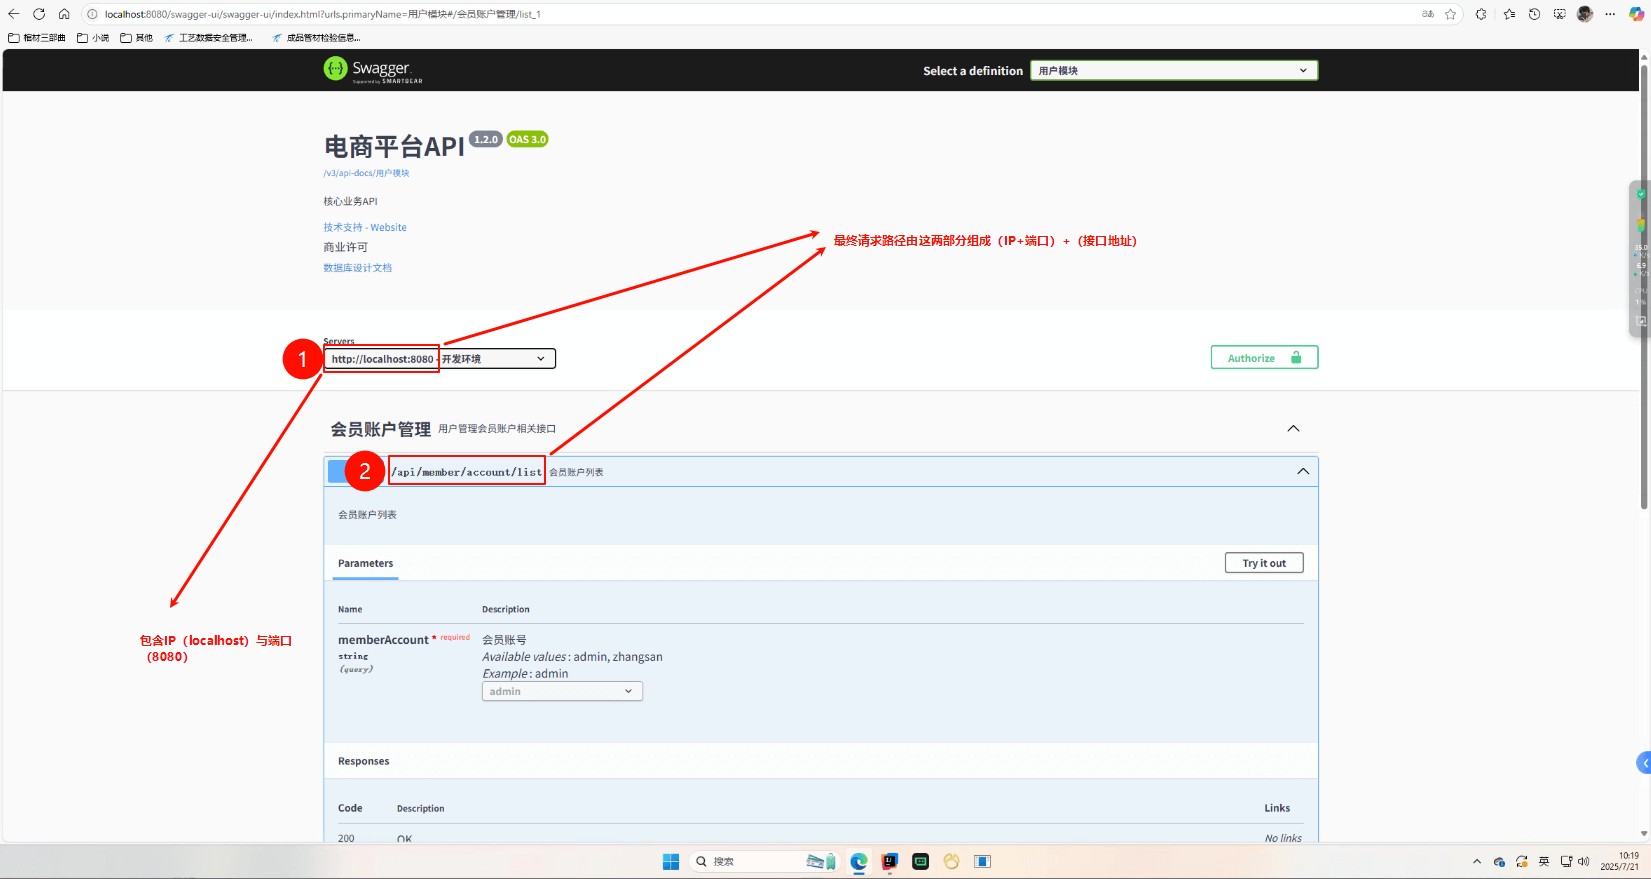Click the Windows taskbar search box
This screenshot has width=1651, height=879.
coord(745,861)
